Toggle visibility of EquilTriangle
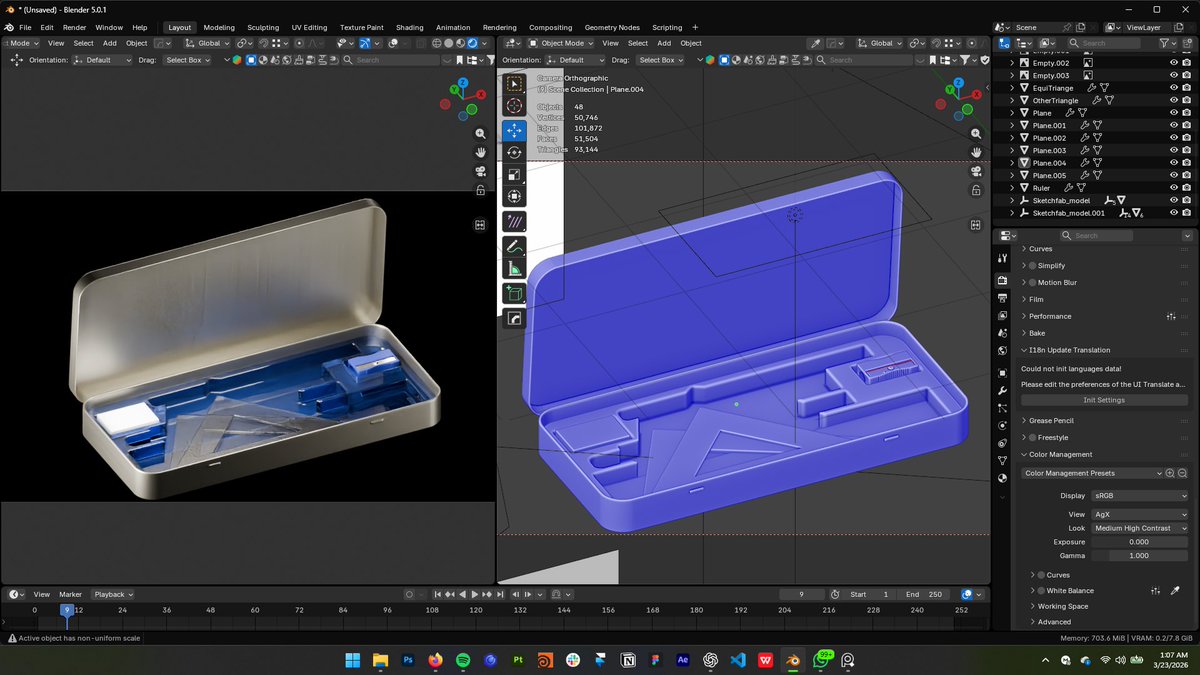Viewport: 1200px width, 675px height. (1174, 88)
